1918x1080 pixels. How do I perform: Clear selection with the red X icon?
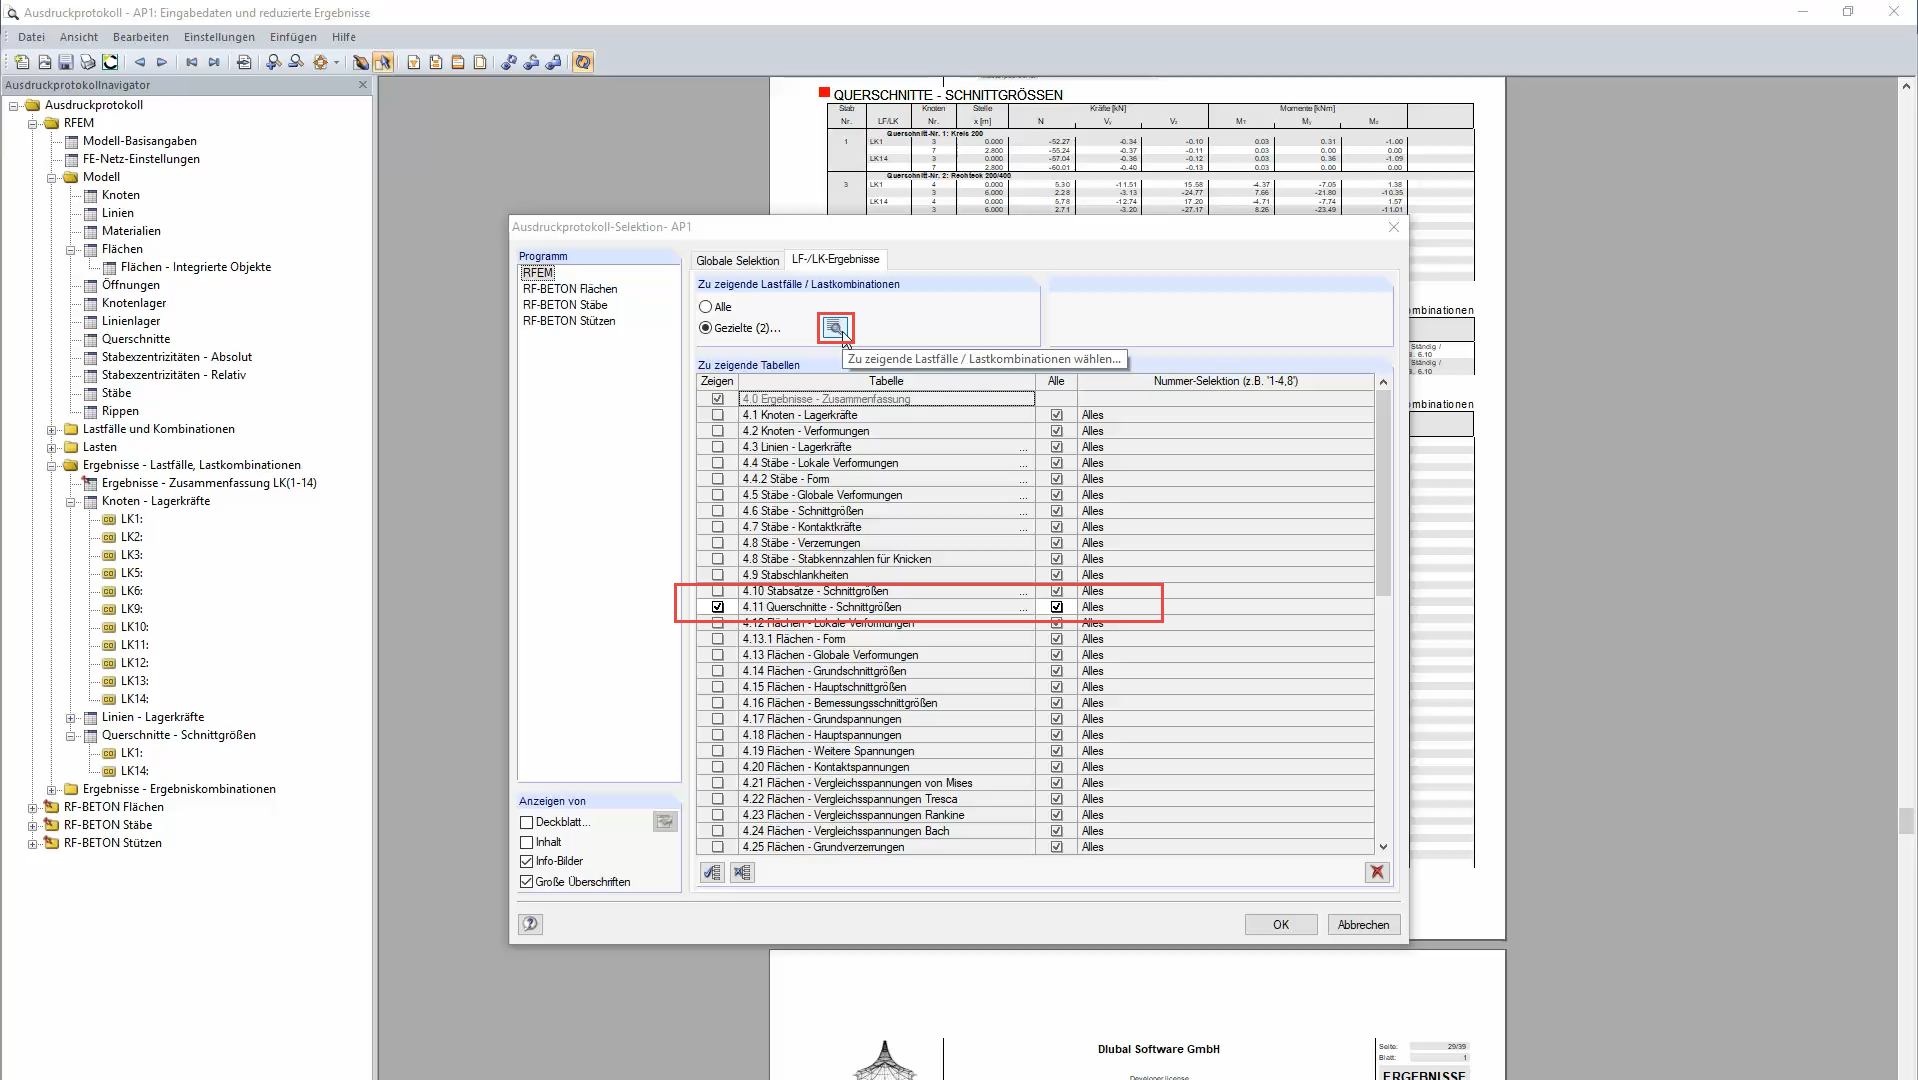tap(1378, 872)
